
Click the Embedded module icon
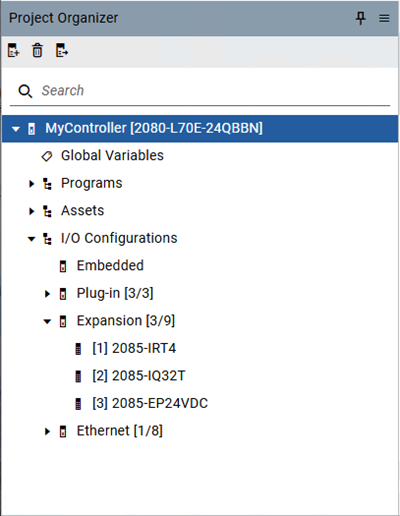[63, 267]
